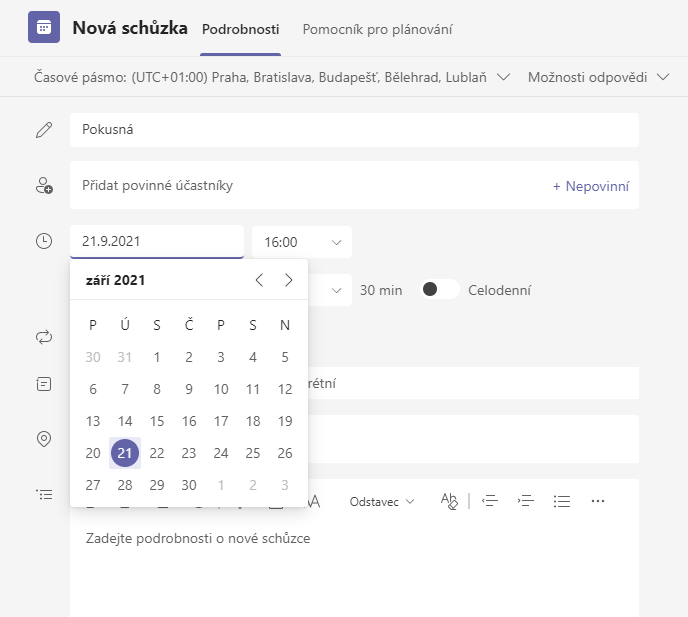Click the + Nepovinní link
The image size is (688, 617).
(x=590, y=186)
